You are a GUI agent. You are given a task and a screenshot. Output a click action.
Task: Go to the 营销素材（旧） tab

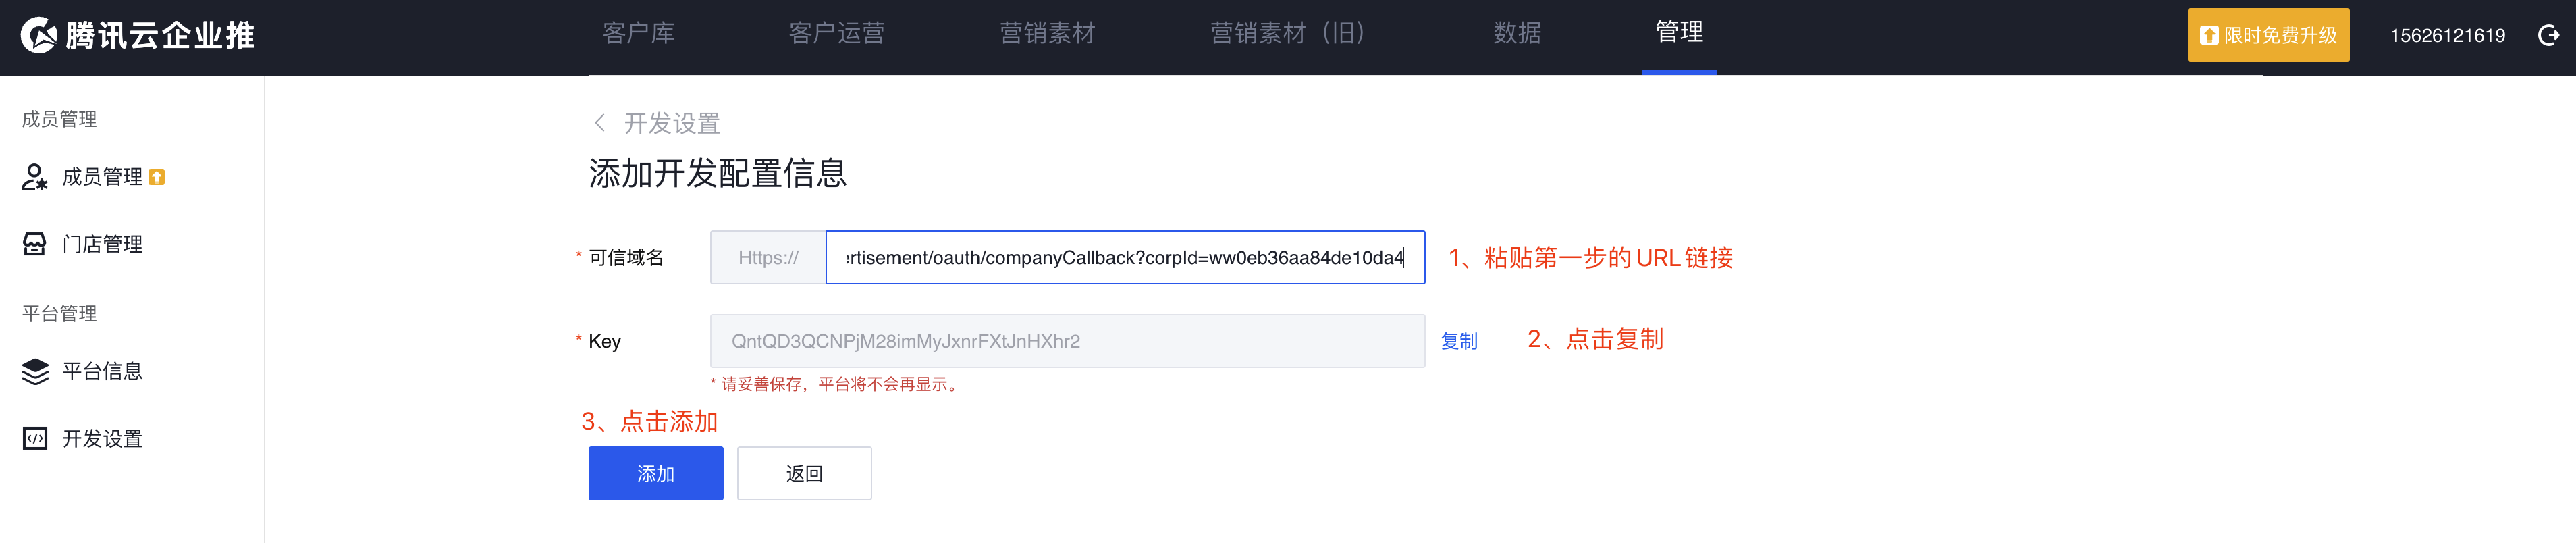click(1287, 33)
